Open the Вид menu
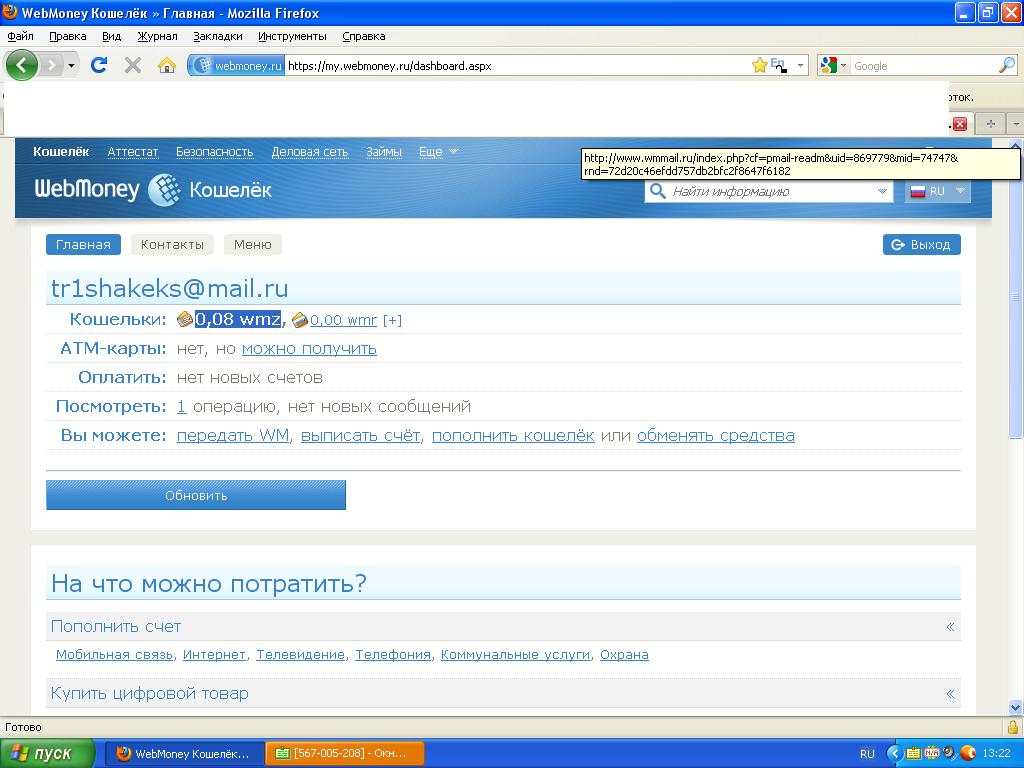Viewport: 1024px width, 768px height. click(x=112, y=37)
